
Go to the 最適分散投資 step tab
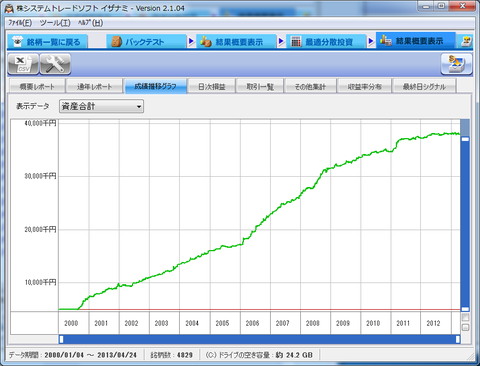pyautogui.click(x=326, y=42)
